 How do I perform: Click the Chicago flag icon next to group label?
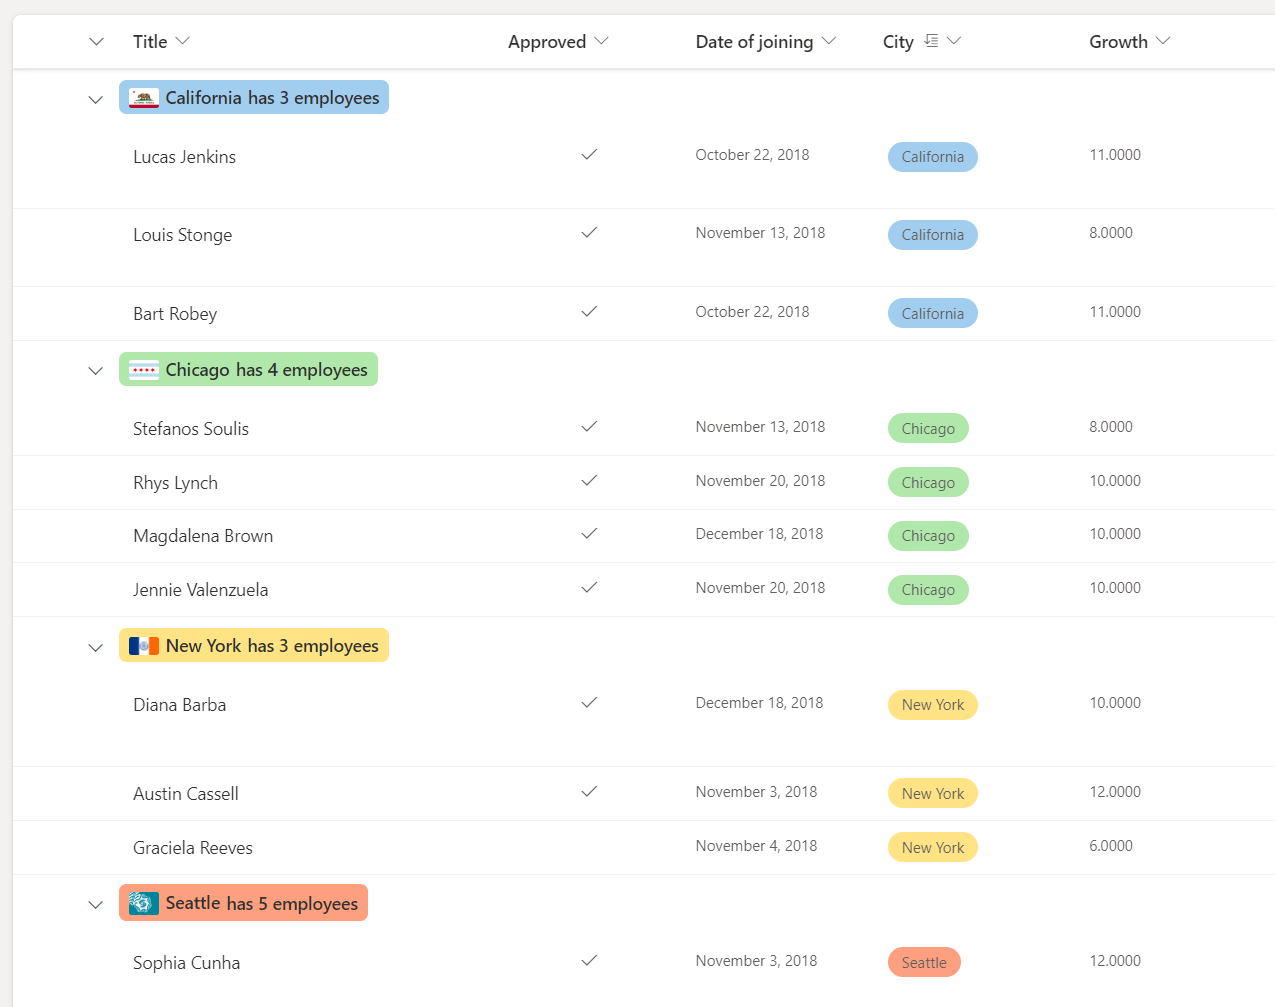point(143,369)
